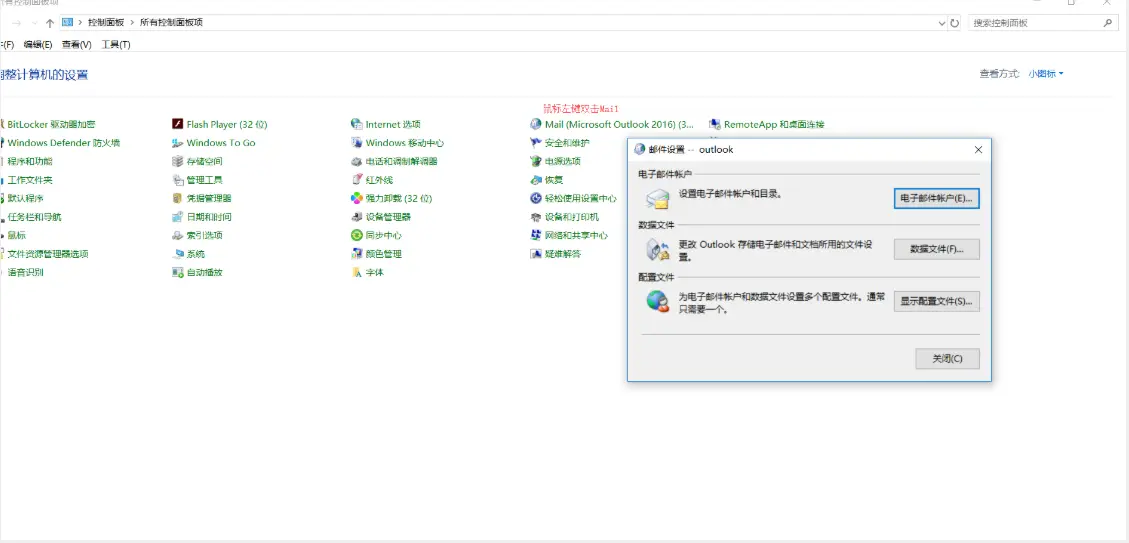1129x543 pixels.
Task: Open the 字体 fonts icon
Action: [356, 272]
